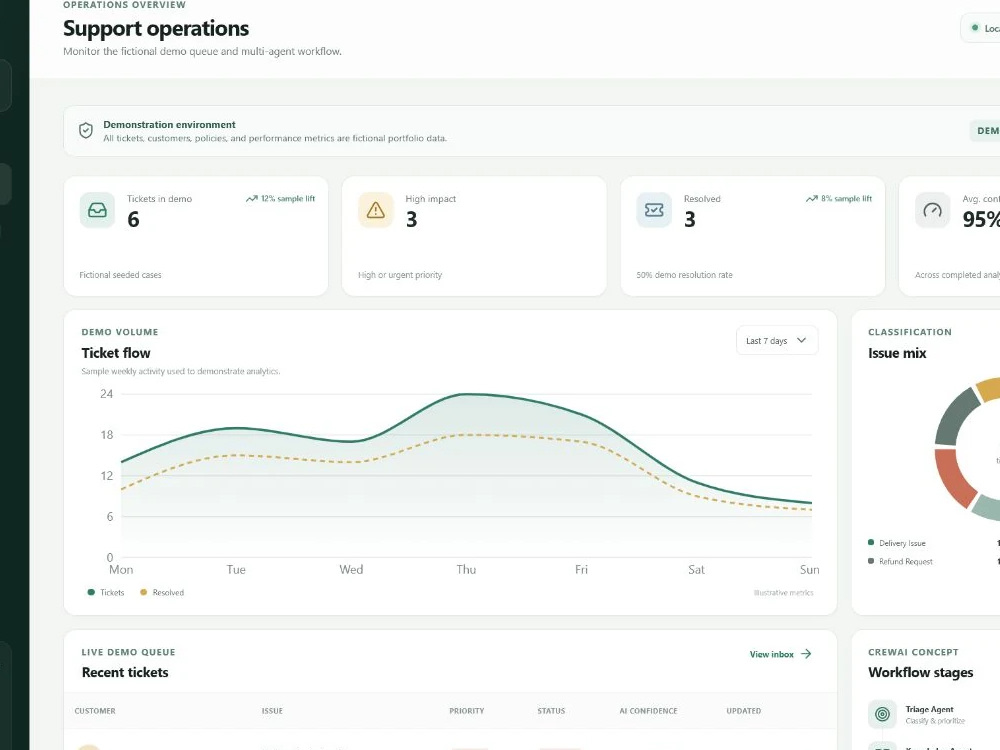Toggle the Resolved legend item in Ticket flow

click(x=162, y=592)
